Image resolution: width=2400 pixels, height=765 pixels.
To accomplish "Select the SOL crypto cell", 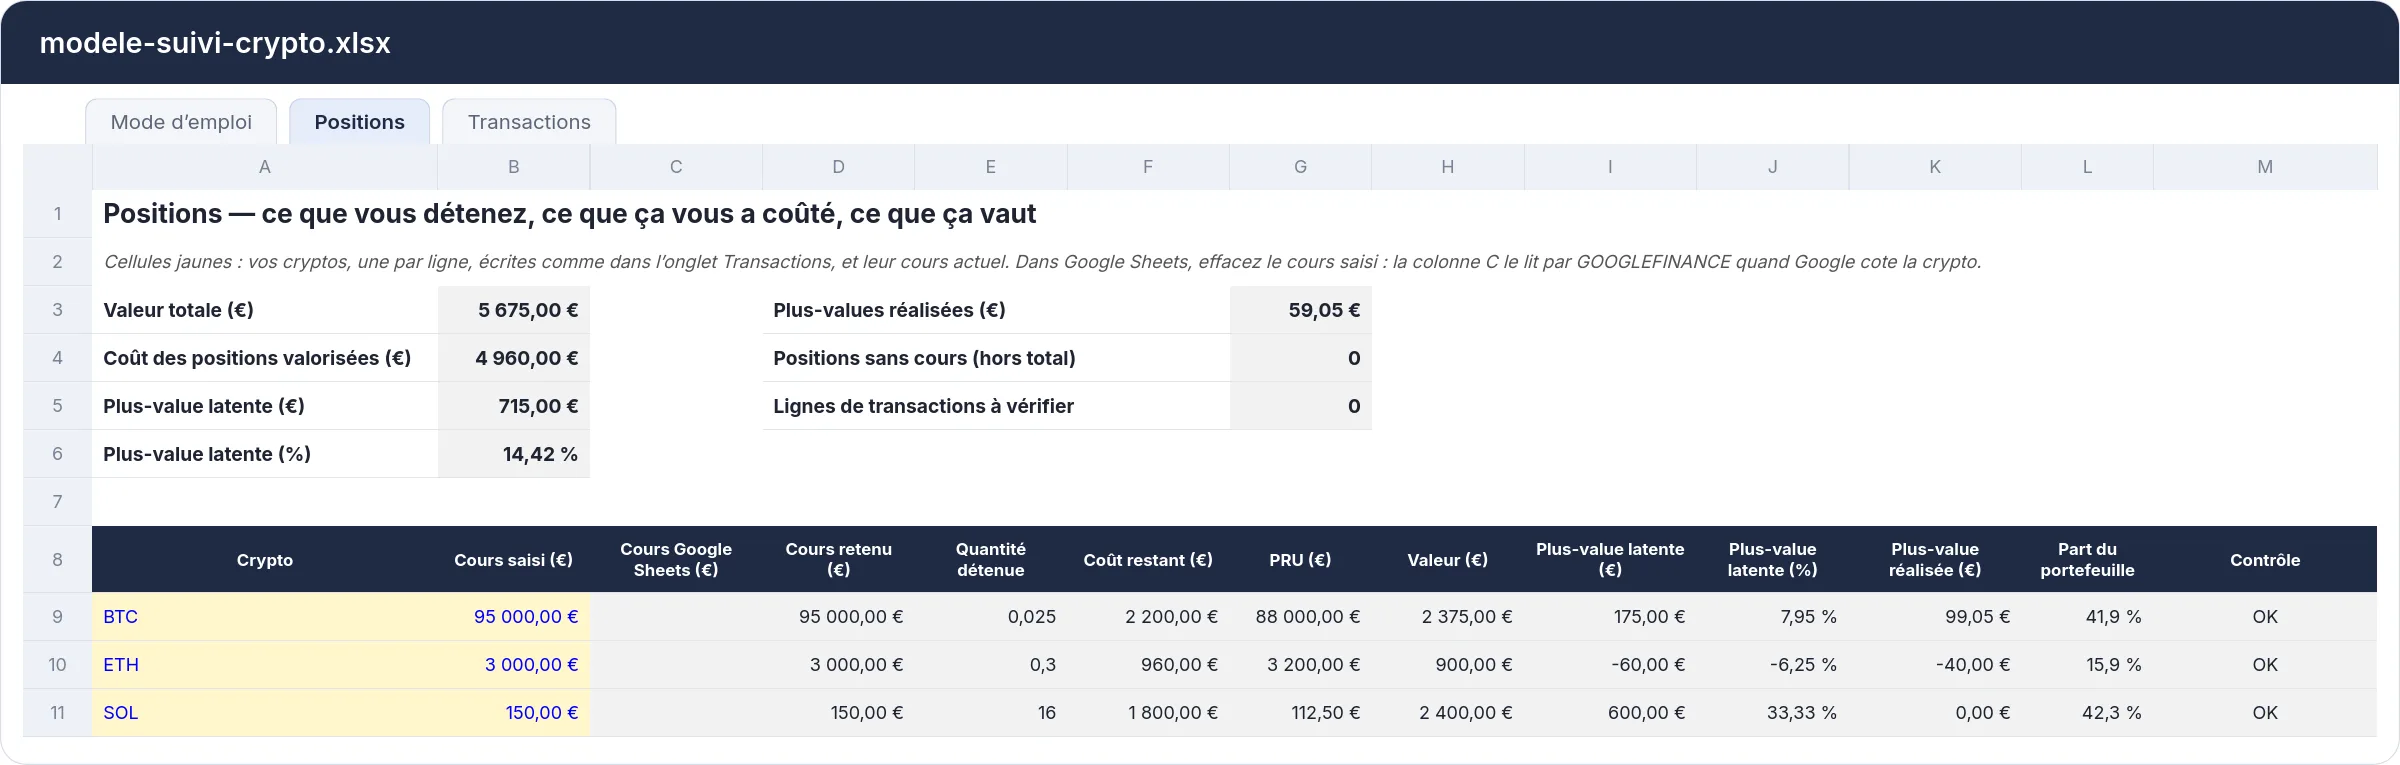I will click(265, 713).
